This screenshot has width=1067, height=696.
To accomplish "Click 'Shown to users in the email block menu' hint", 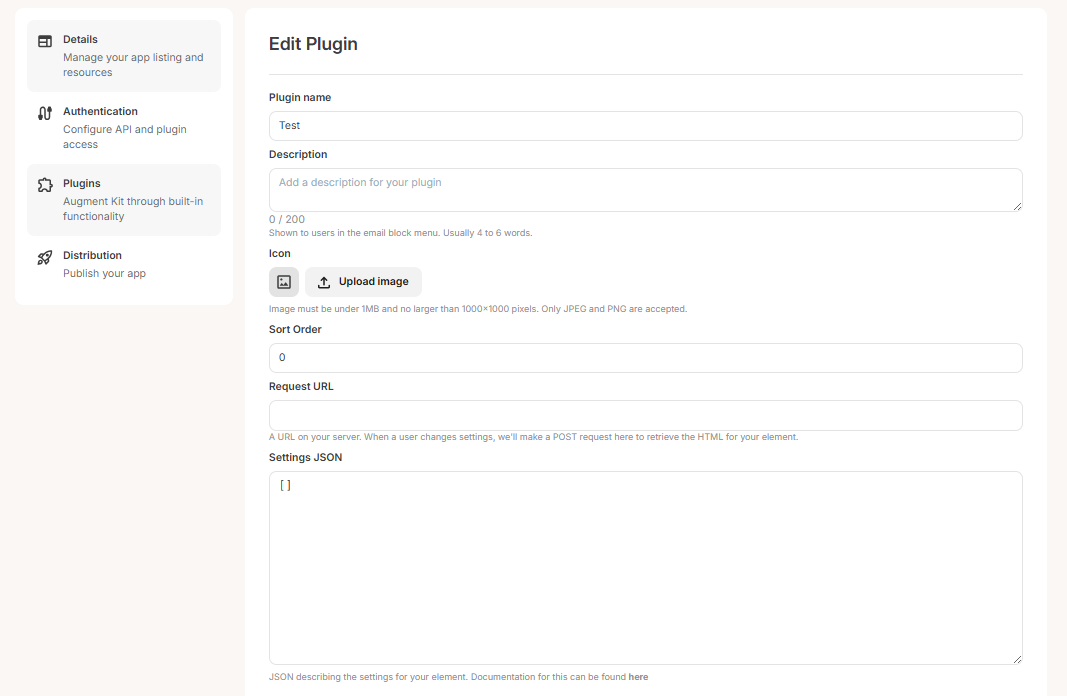I will [400, 233].
